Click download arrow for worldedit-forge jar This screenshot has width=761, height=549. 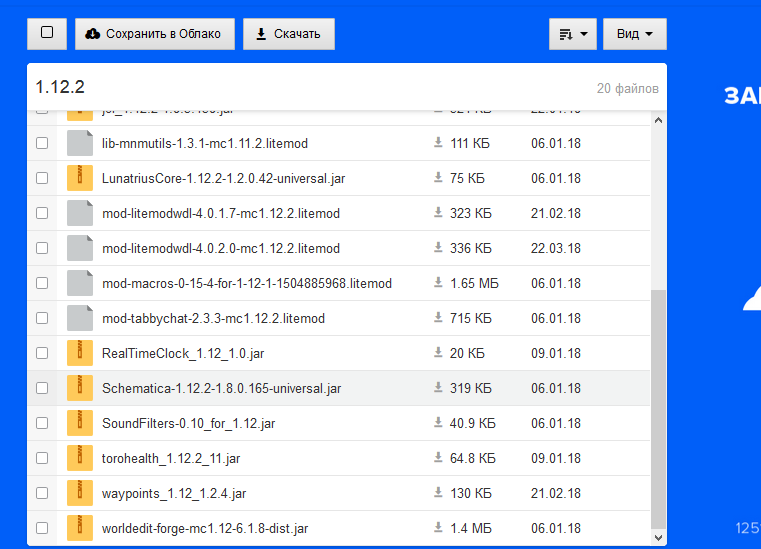tap(438, 528)
